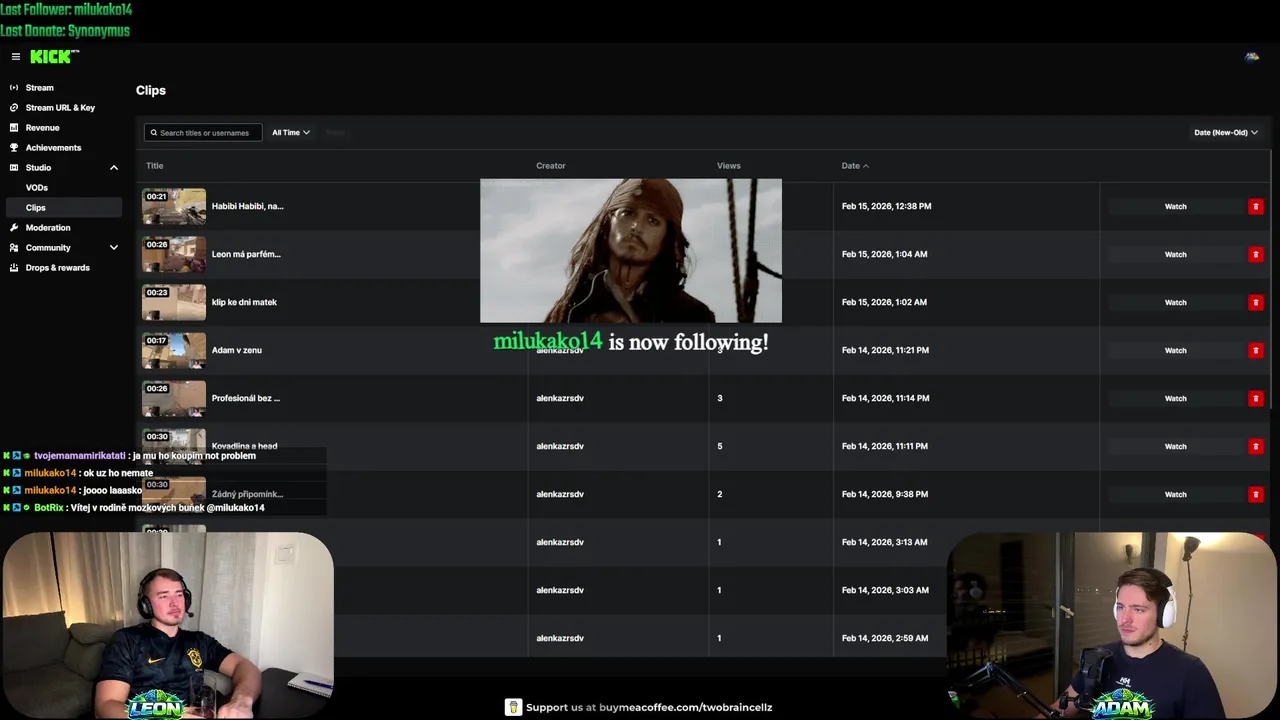The image size is (1280, 720).
Task: Click the 'Feb 14, 2026, 11:14 PM' date
Action: click(885, 398)
